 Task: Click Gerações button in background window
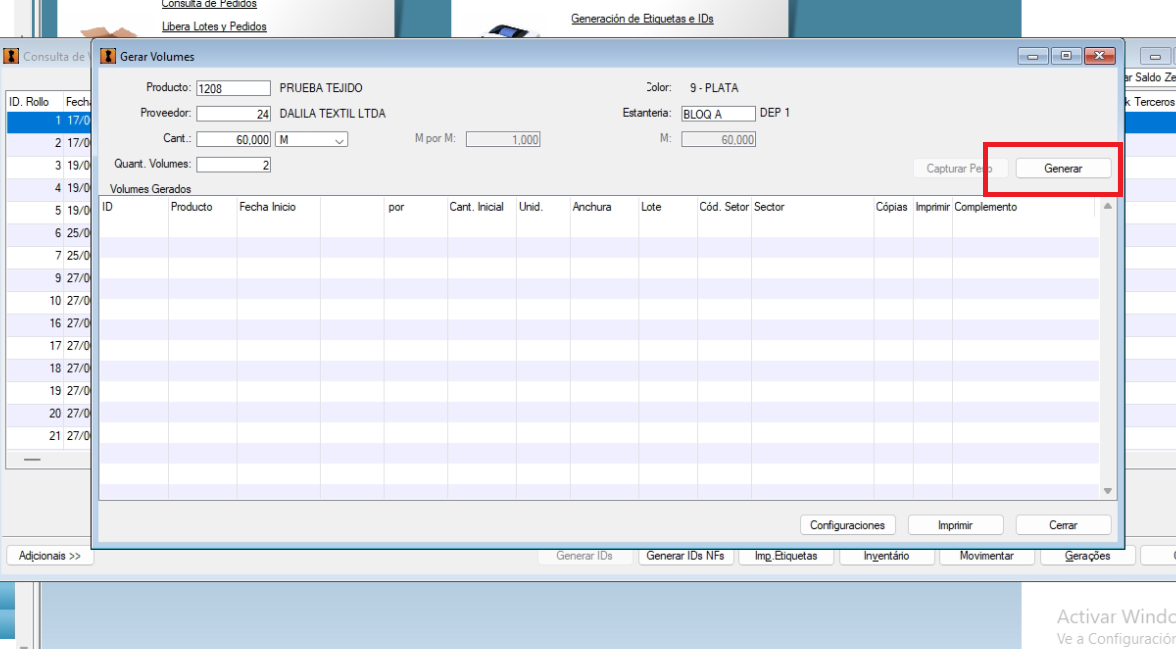[x=1088, y=556]
